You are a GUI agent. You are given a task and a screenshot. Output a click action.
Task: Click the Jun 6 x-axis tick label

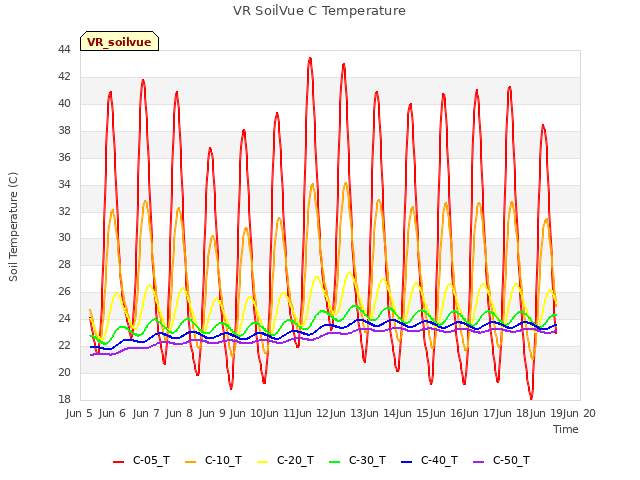(112, 413)
